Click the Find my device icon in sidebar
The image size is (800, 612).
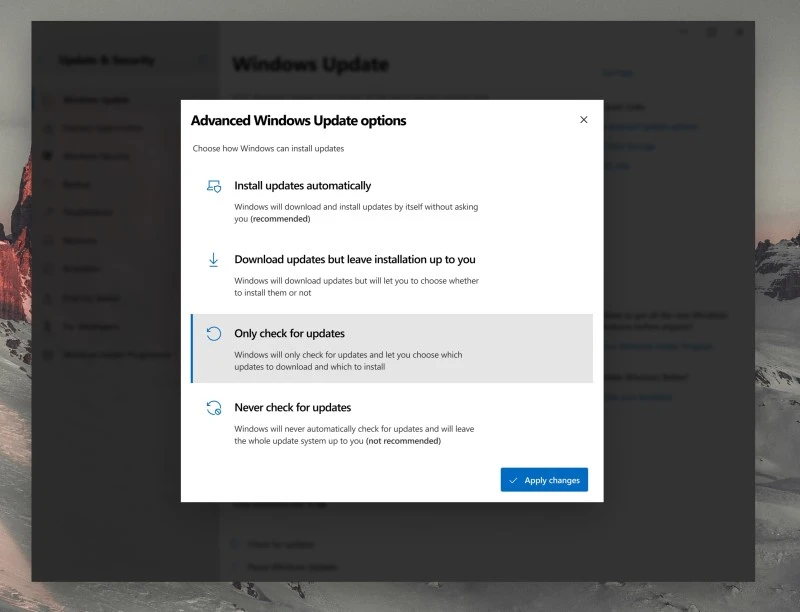coord(48,298)
